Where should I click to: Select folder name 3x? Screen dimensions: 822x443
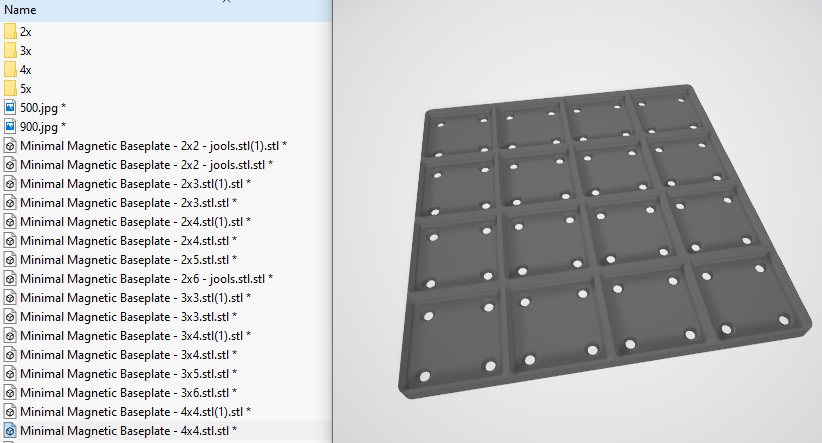[26, 51]
